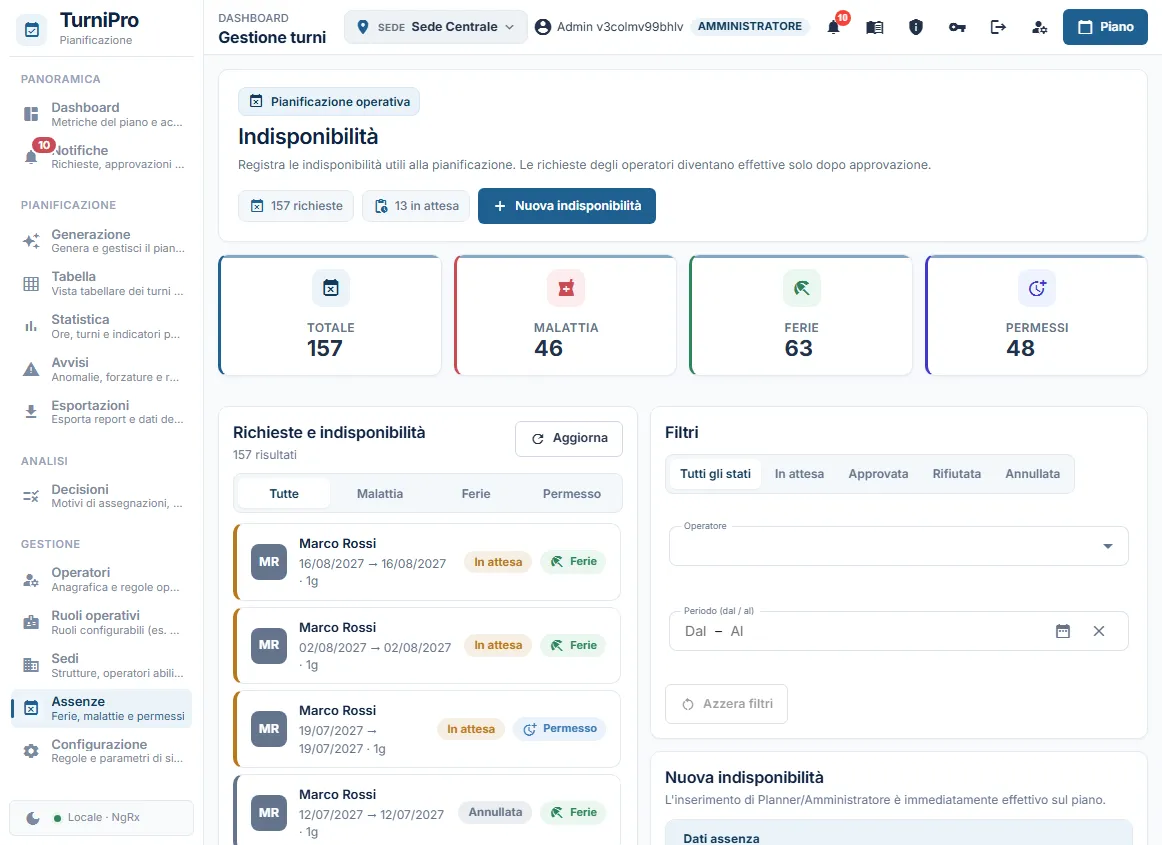Filter by Annullata status
1162x845 pixels.
[x=1032, y=474]
